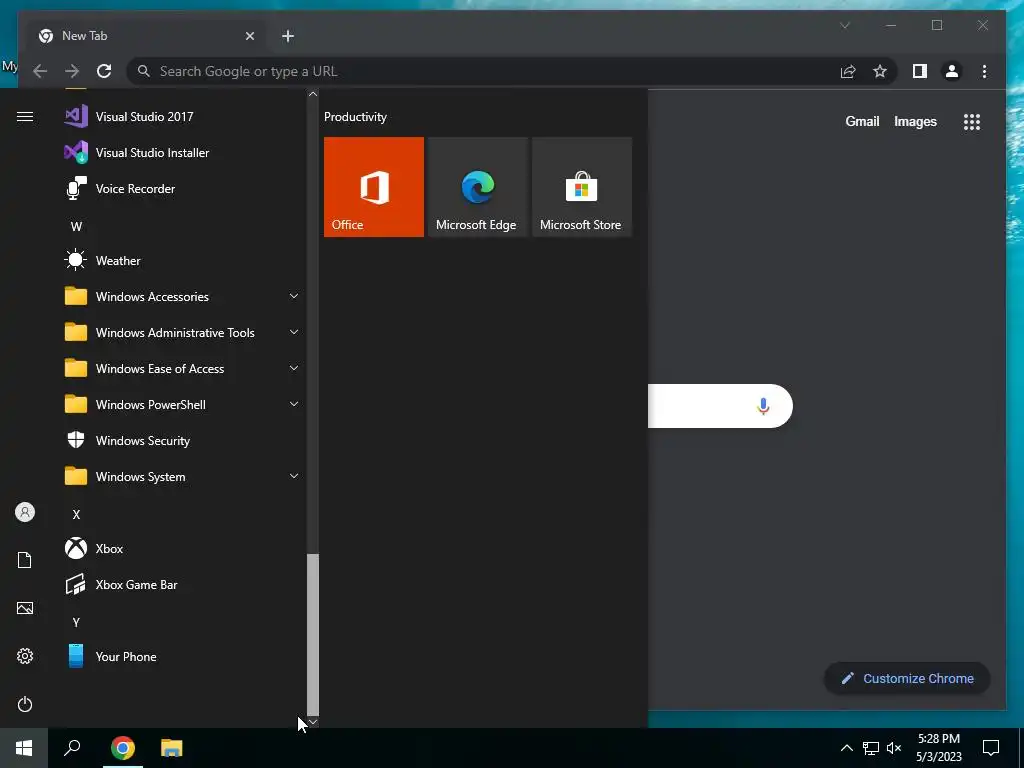Open Chrome tab search dropdown arrow
Image resolution: width=1024 pixels, height=768 pixels.
point(844,25)
